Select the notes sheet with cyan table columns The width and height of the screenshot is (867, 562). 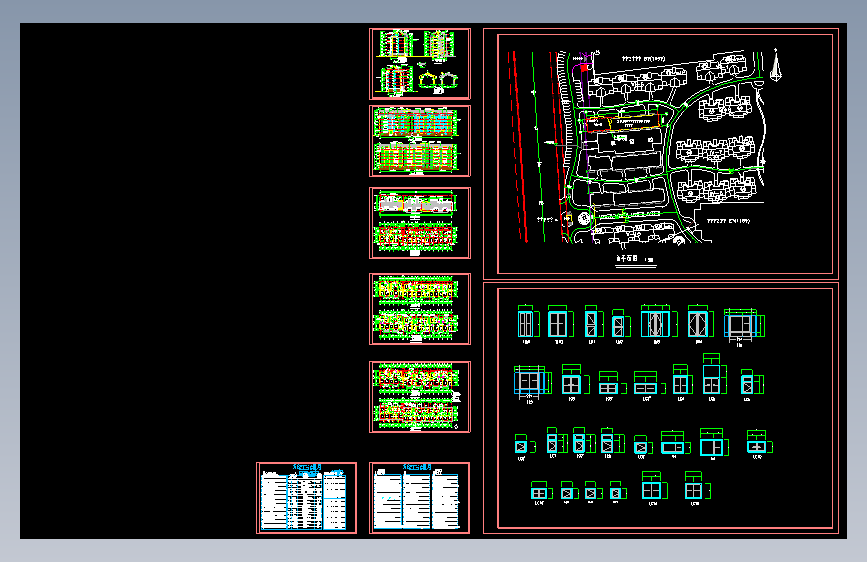pyautogui.click(x=306, y=498)
